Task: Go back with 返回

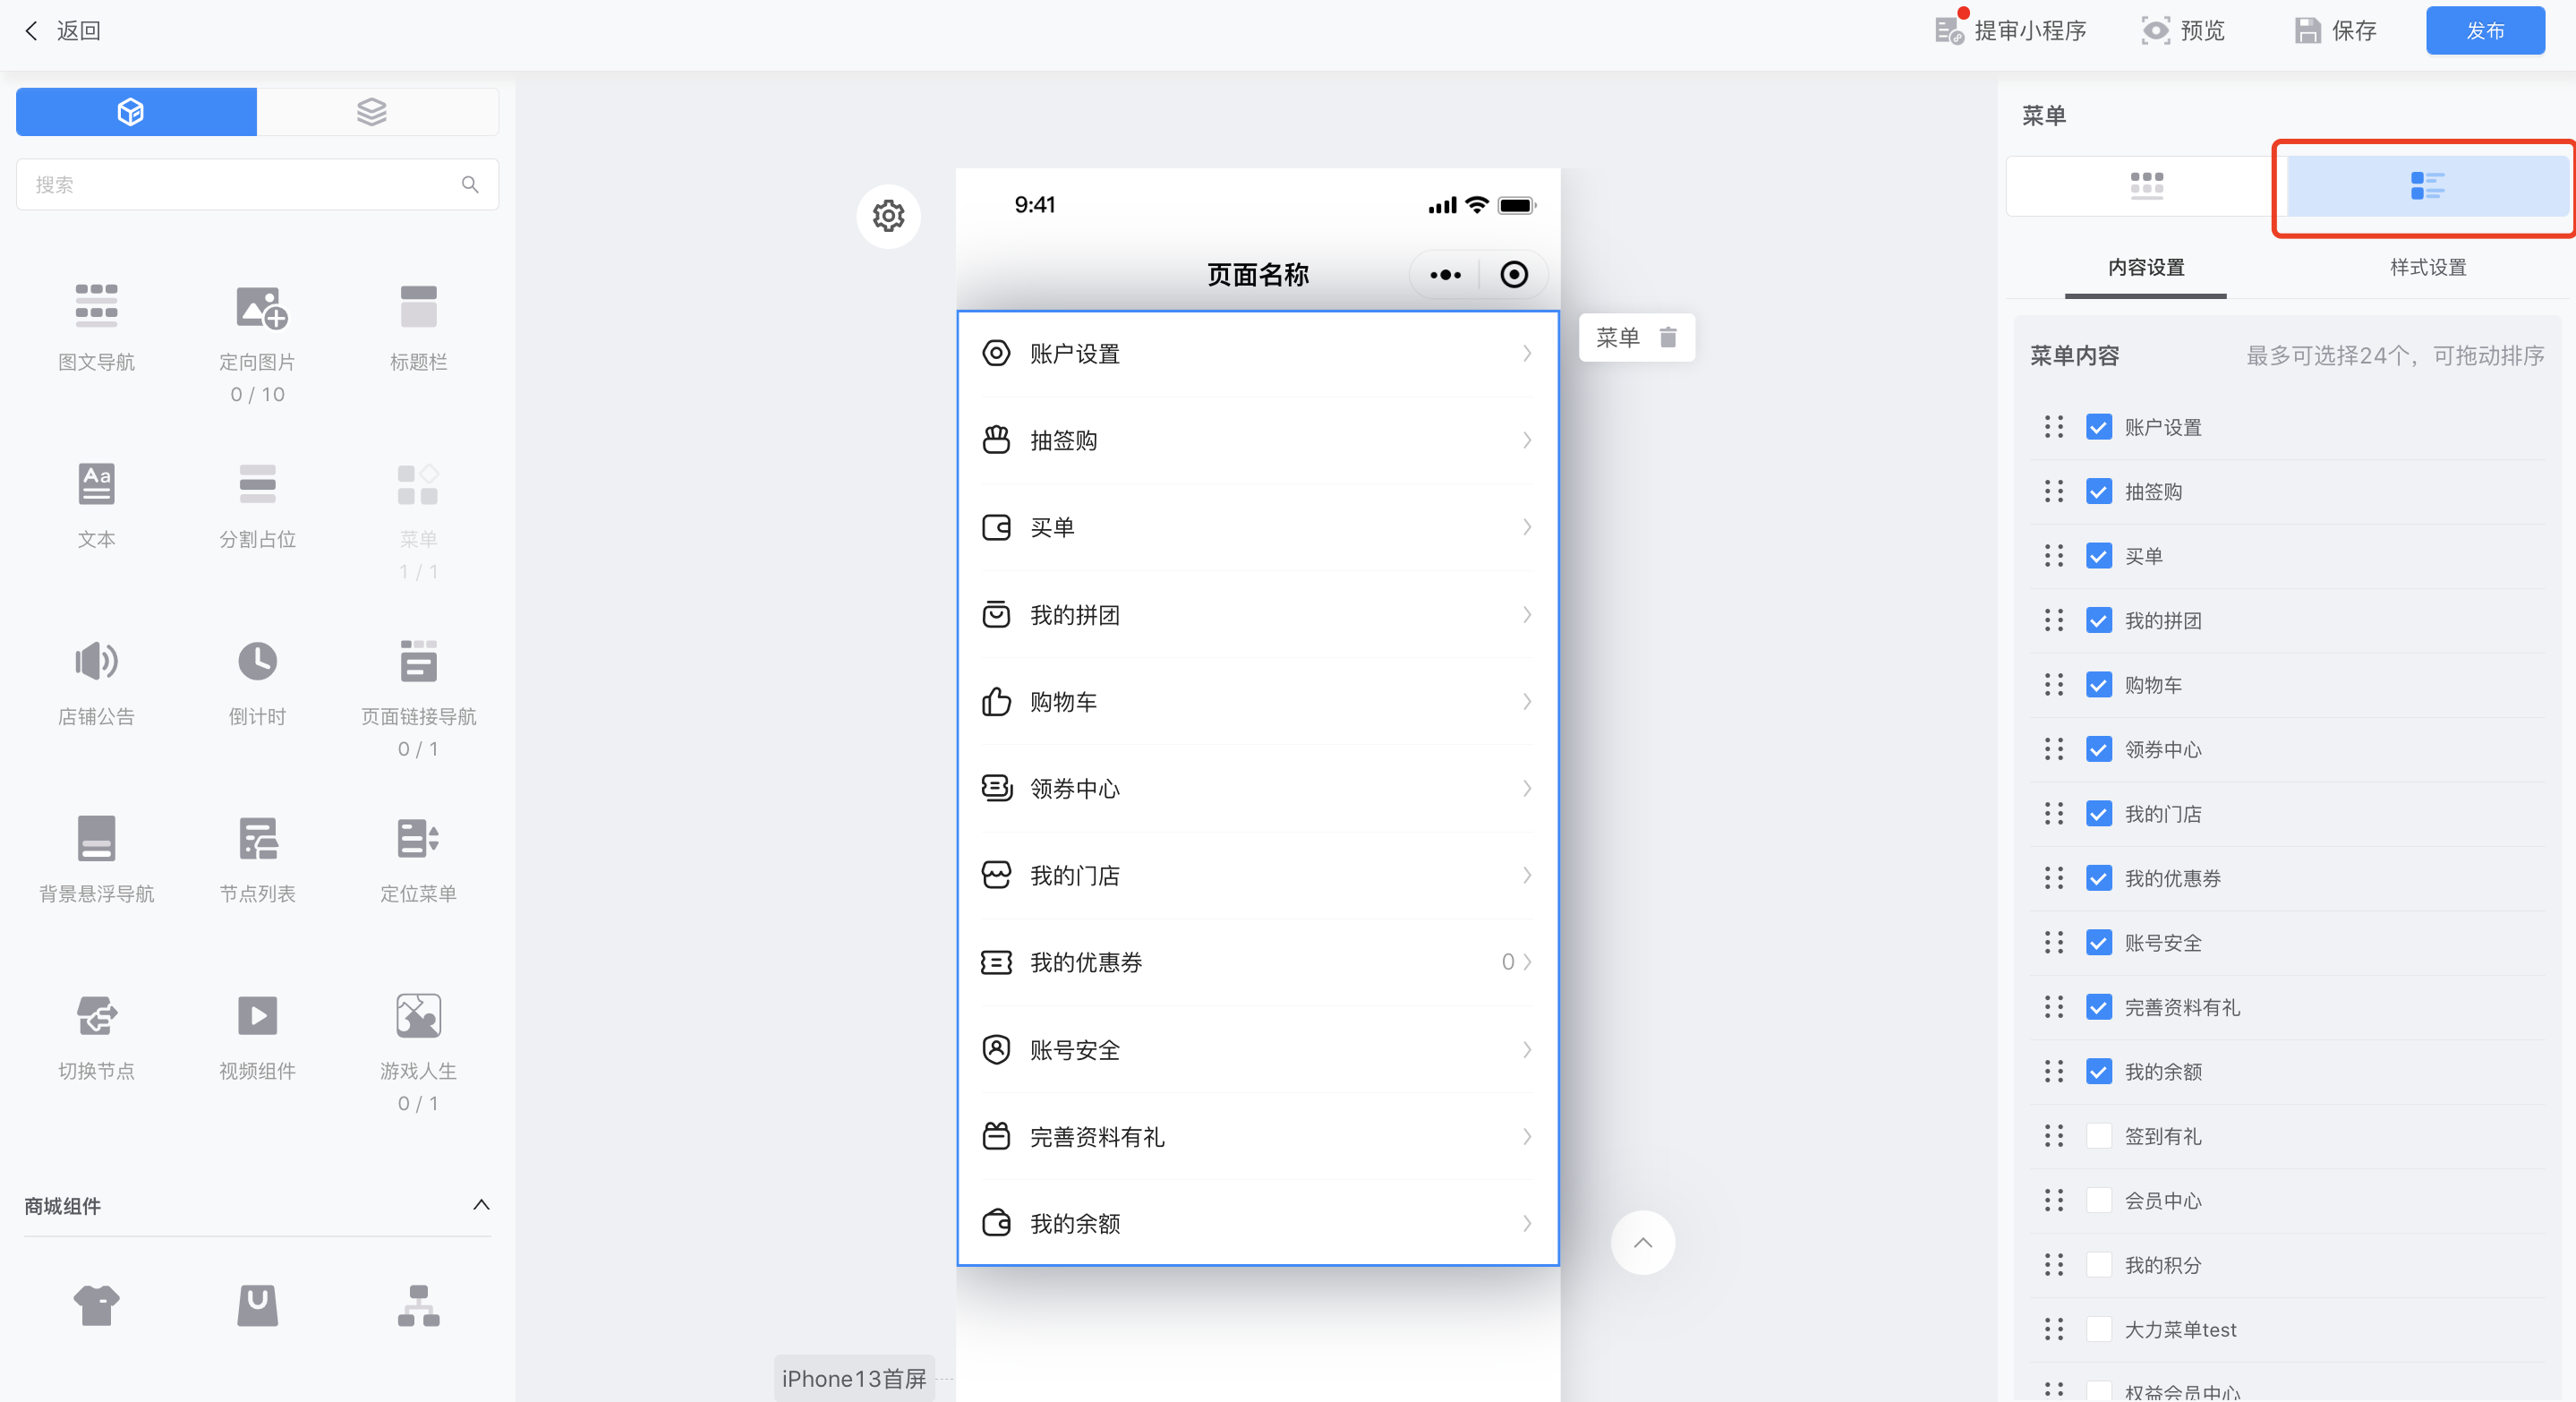Action: point(63,30)
